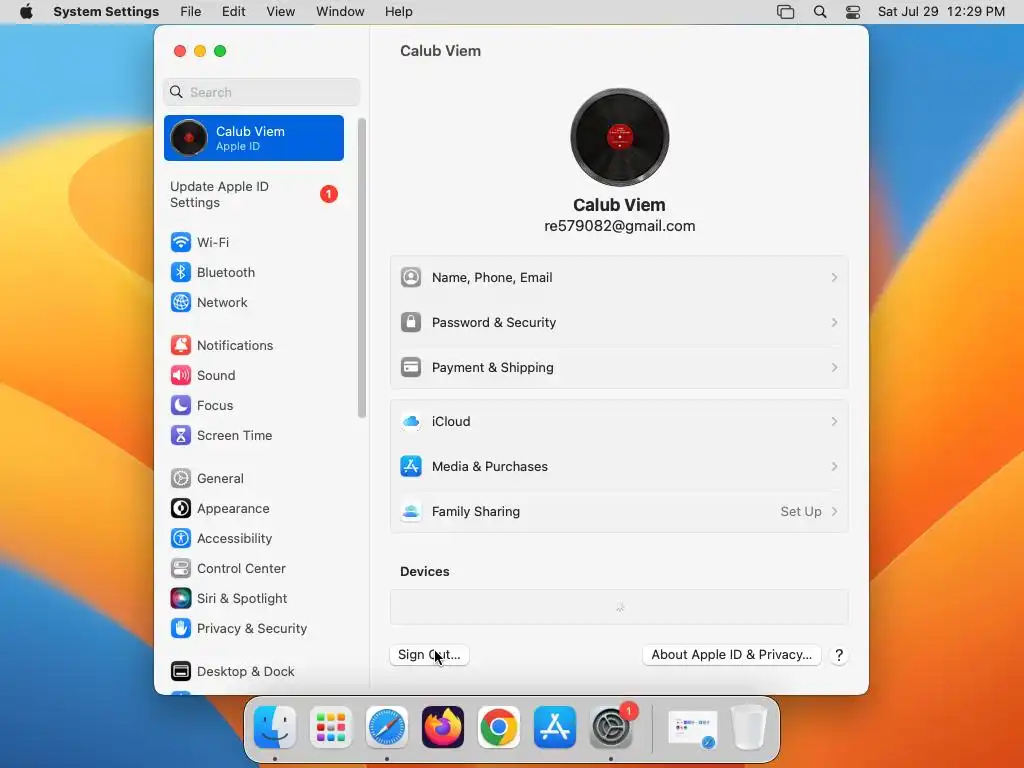Image resolution: width=1024 pixels, height=768 pixels.
Task: Open the Apple menu
Action: coord(26,12)
